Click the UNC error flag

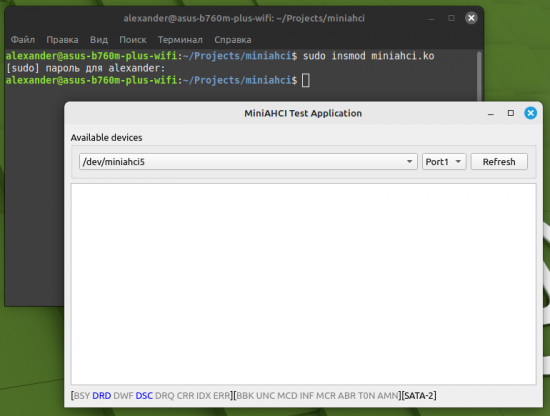point(266,396)
